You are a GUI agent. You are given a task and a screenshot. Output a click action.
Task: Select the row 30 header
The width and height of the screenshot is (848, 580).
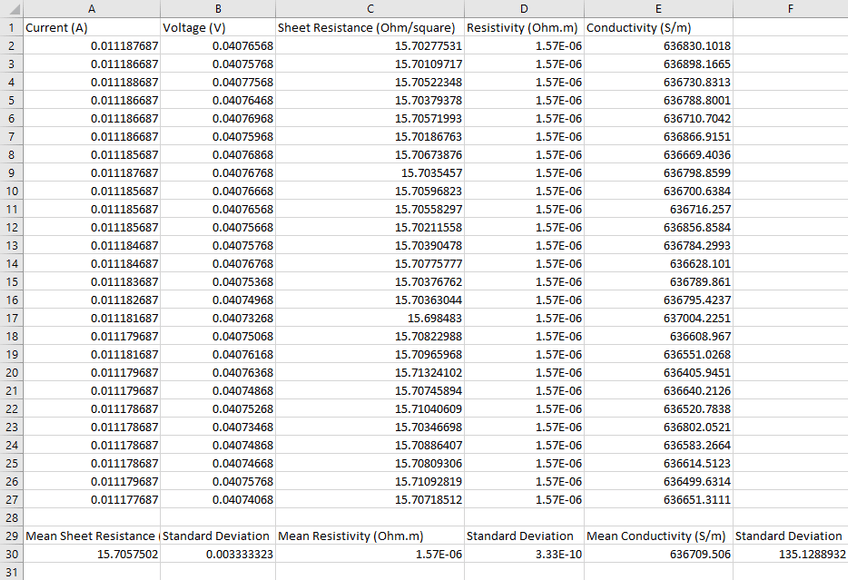coord(11,554)
